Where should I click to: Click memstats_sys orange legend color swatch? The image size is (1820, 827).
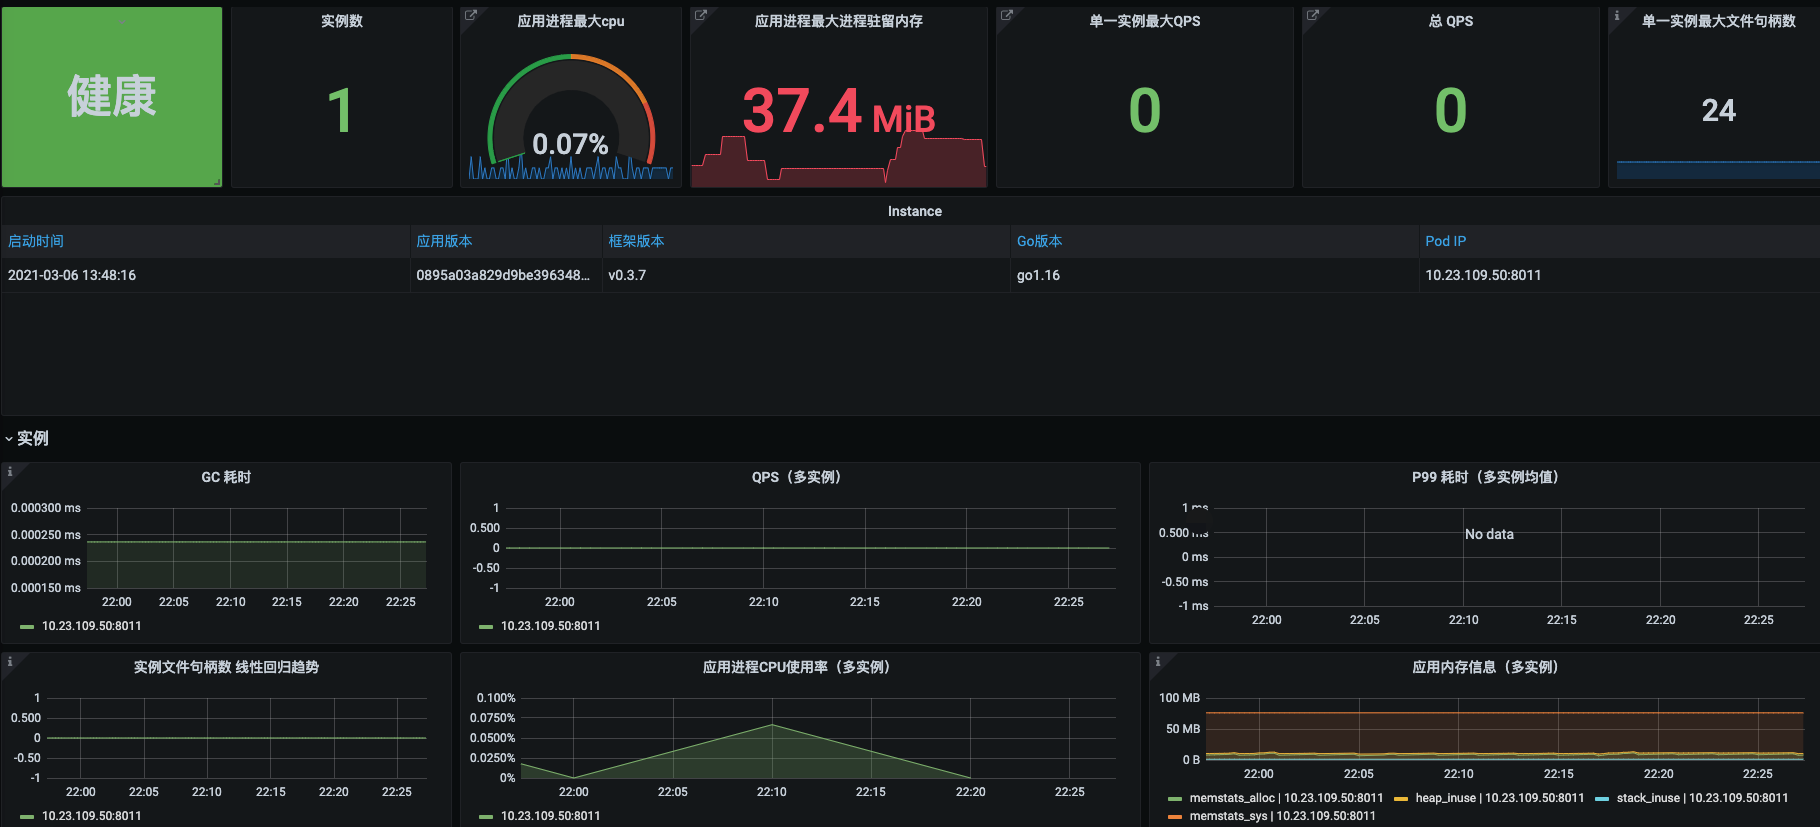[x=1175, y=816]
